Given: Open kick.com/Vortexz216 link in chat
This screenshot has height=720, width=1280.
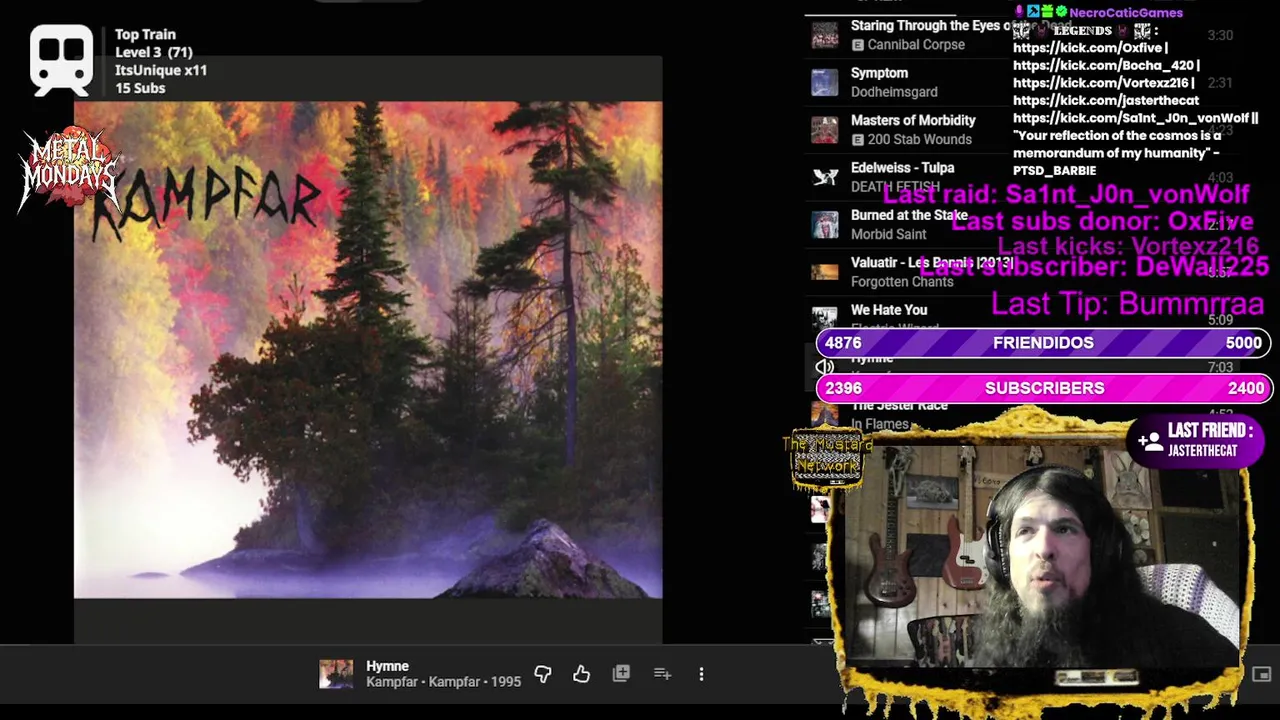Looking at the screenshot, I should (x=1101, y=83).
